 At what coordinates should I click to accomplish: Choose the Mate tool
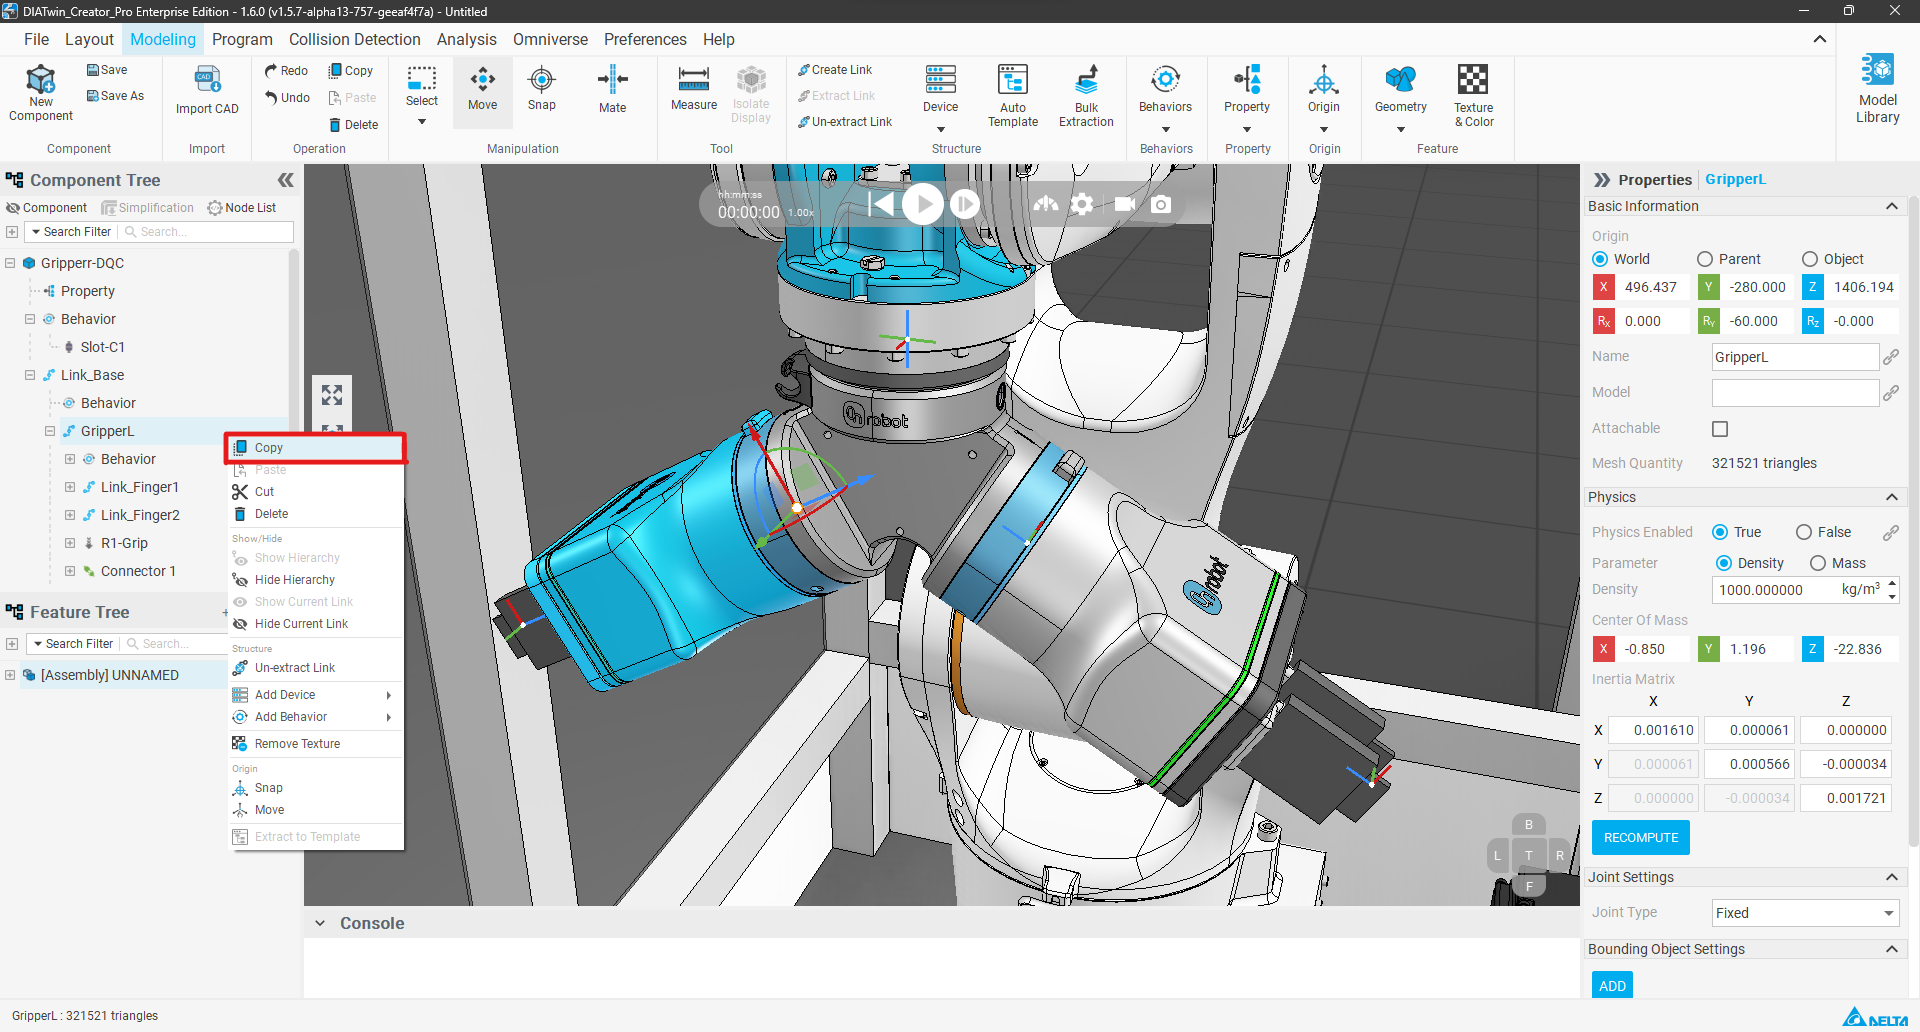612,90
